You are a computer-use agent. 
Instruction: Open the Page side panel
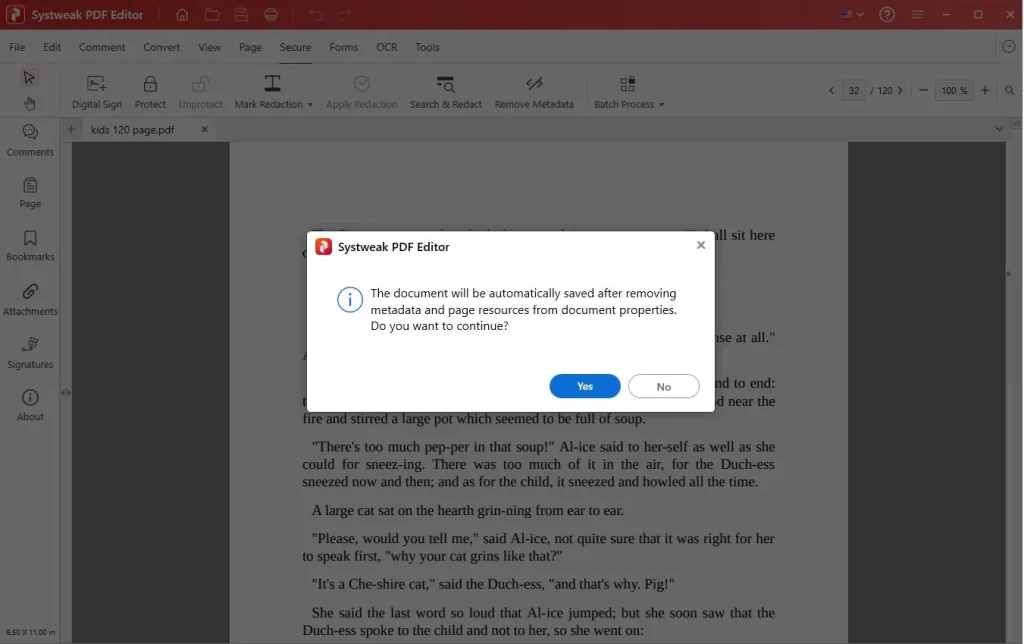pos(30,193)
